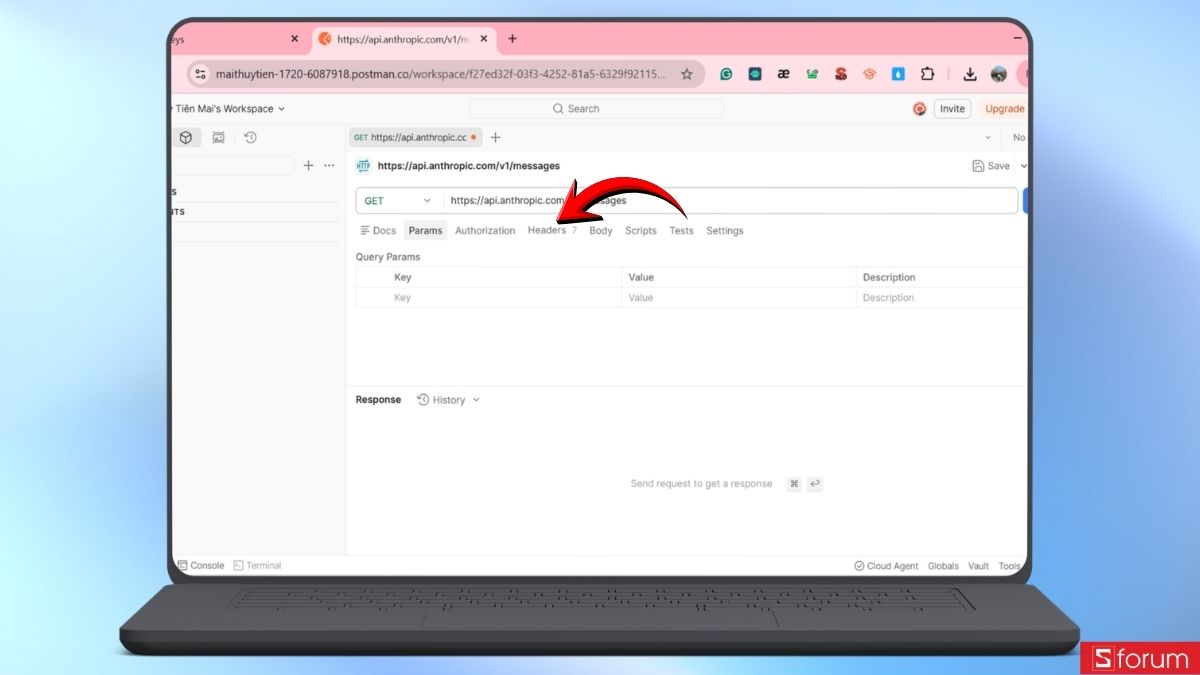Click the Invite button

(952, 109)
